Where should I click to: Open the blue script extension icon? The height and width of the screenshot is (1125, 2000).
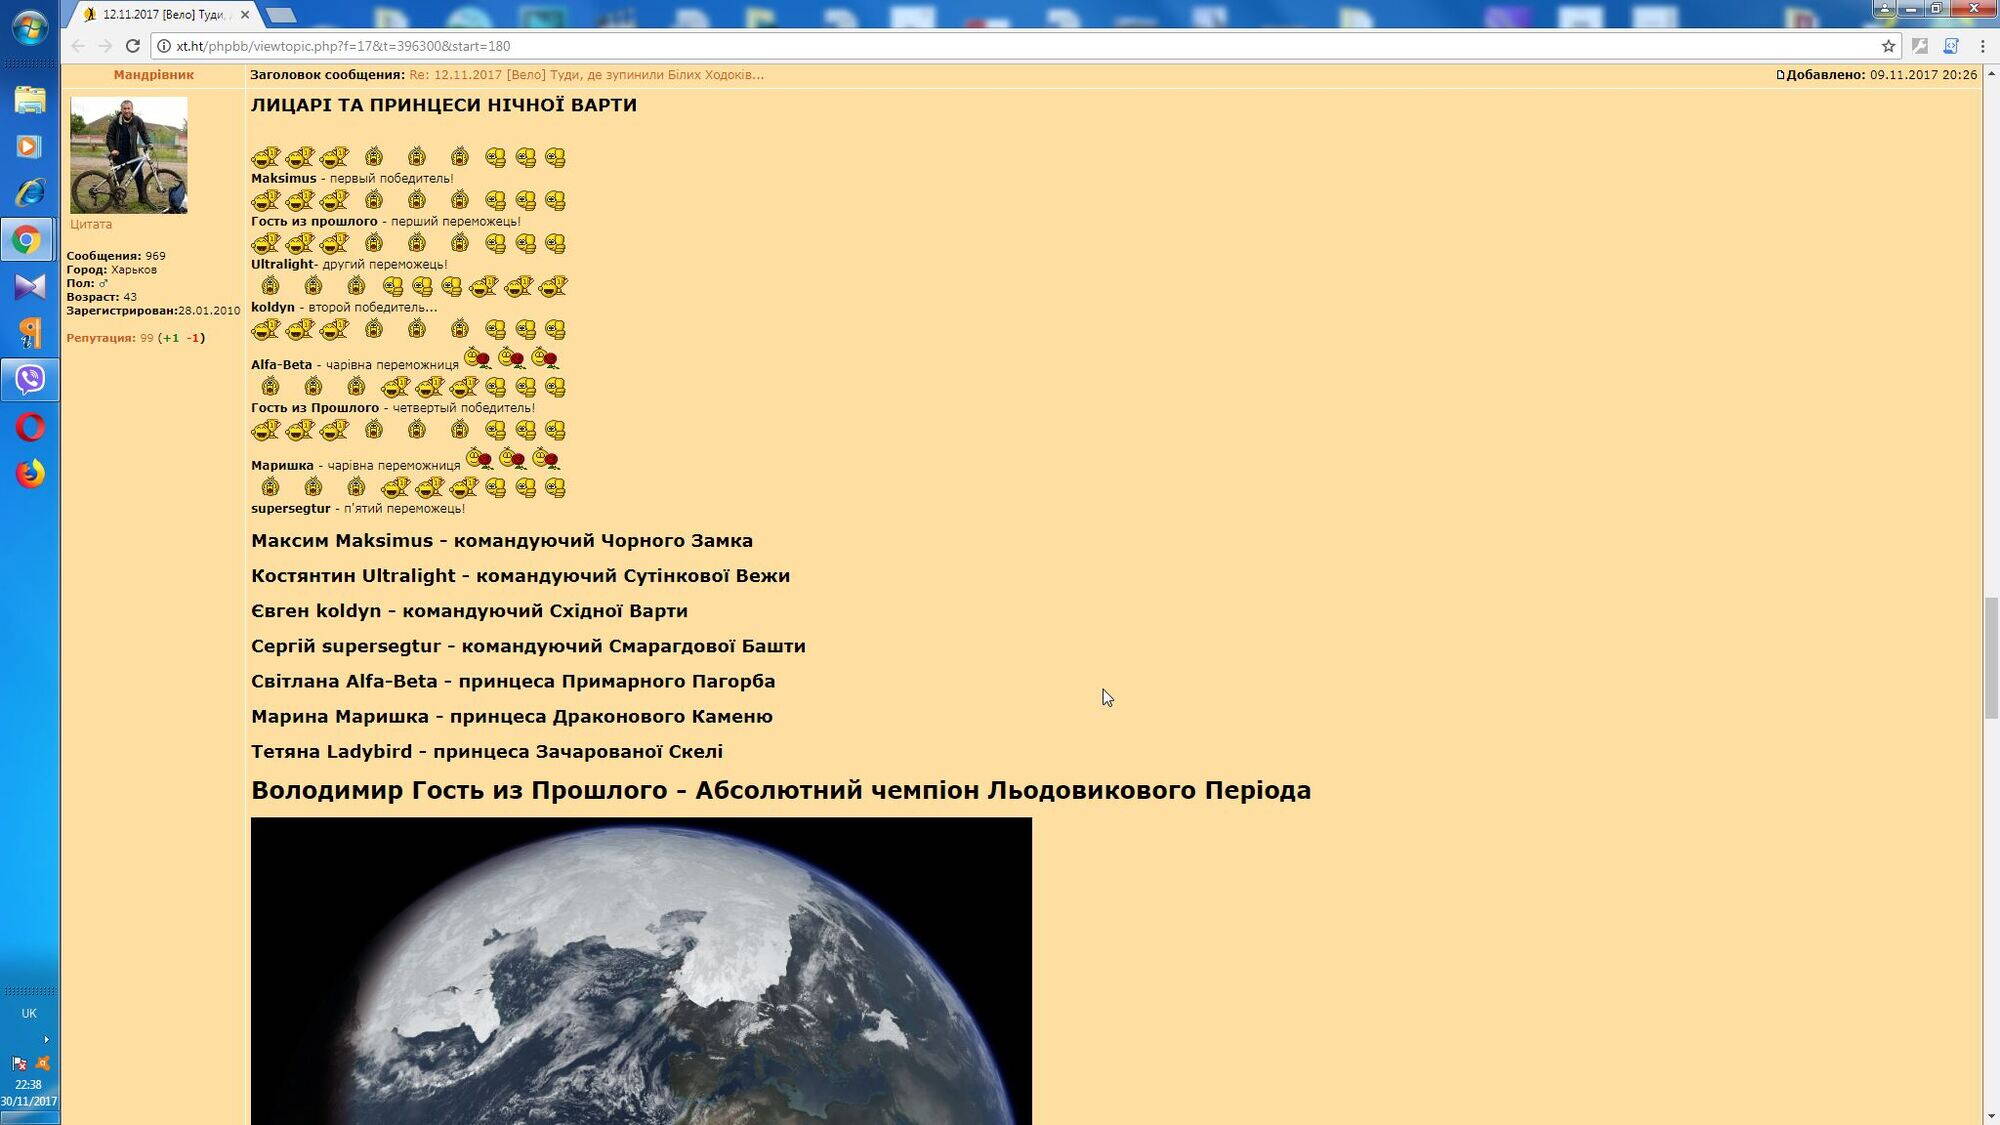pyautogui.click(x=1950, y=46)
